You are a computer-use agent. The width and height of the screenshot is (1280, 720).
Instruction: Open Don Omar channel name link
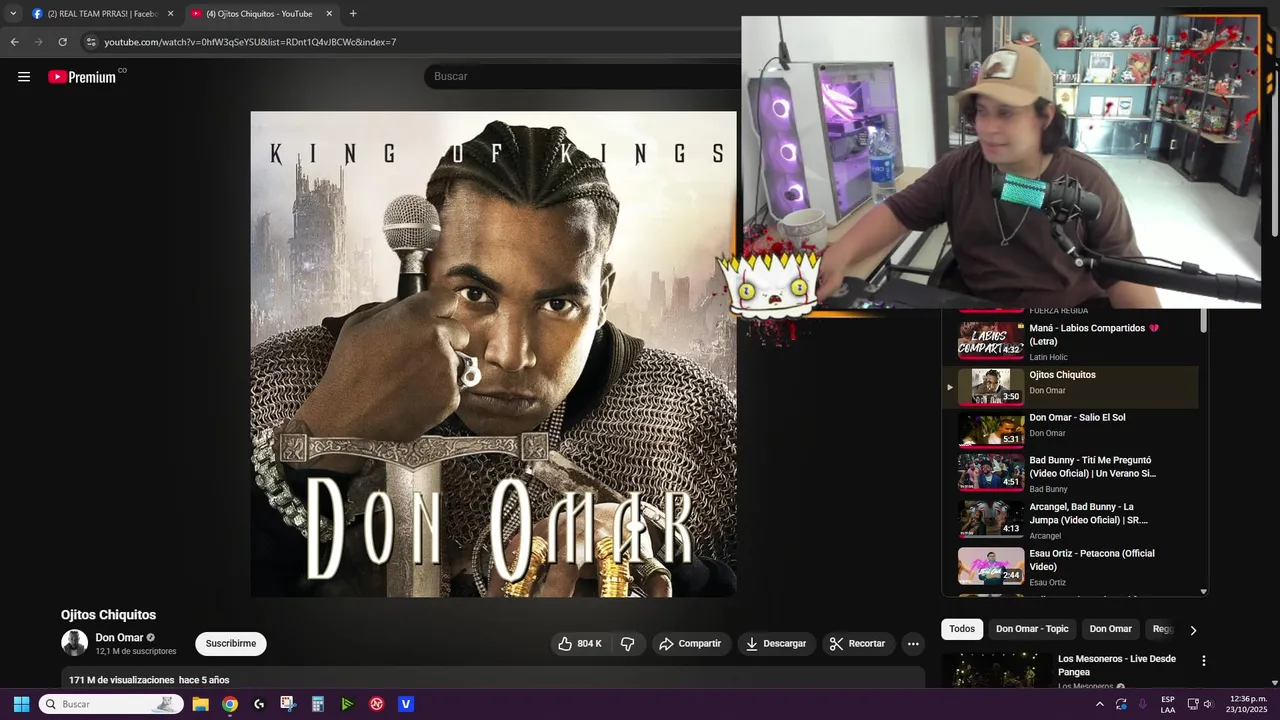click(119, 638)
